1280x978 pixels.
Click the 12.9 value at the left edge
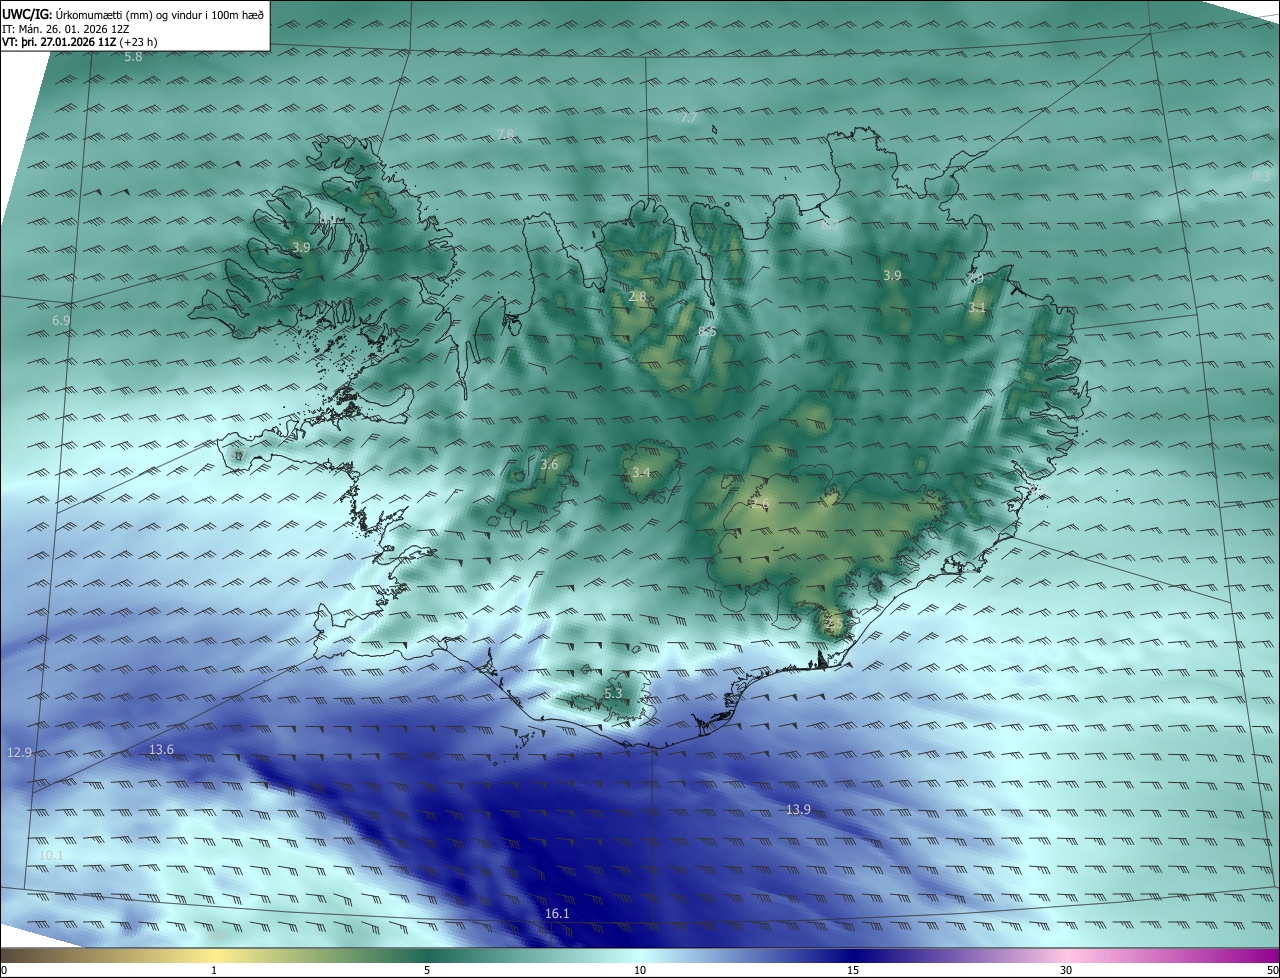tap(20, 752)
